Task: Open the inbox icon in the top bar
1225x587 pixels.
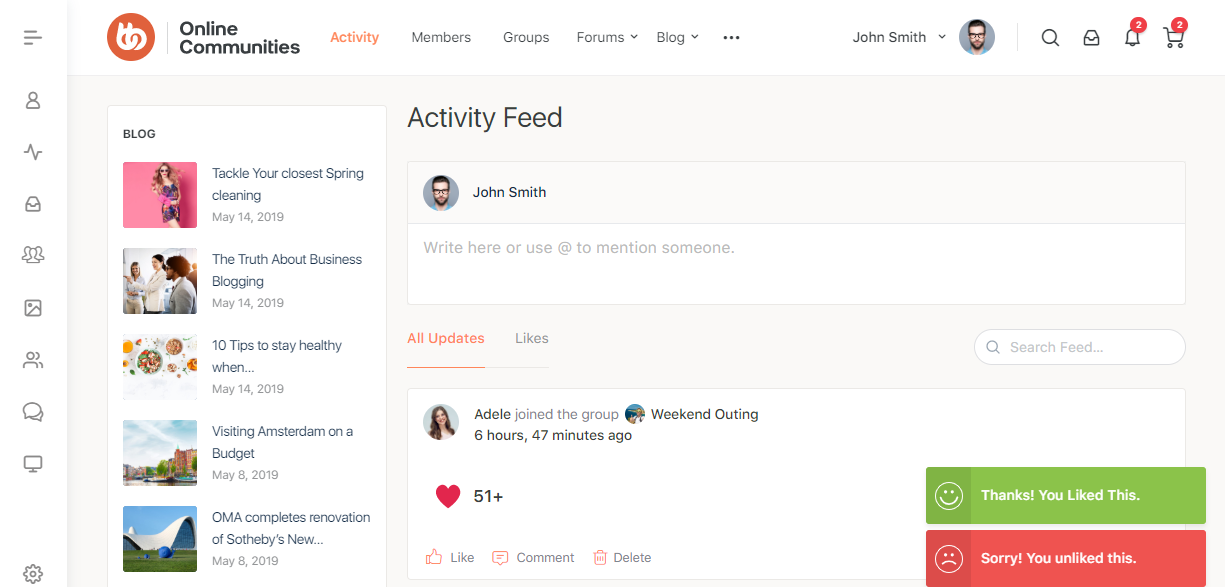Action: point(1091,37)
